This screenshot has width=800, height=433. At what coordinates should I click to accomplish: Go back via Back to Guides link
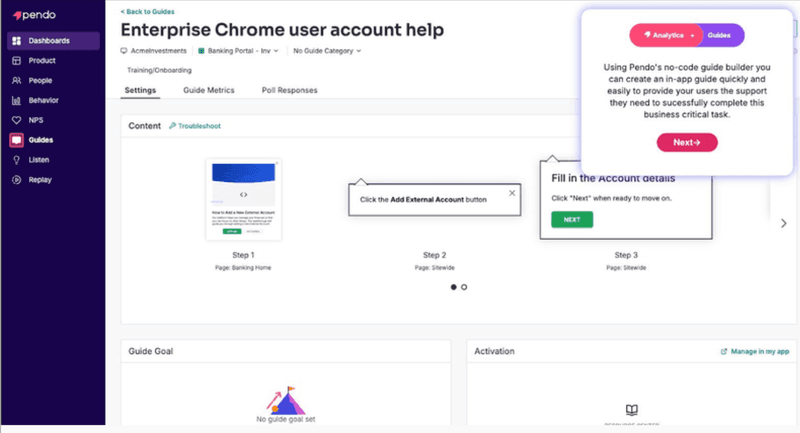click(147, 11)
